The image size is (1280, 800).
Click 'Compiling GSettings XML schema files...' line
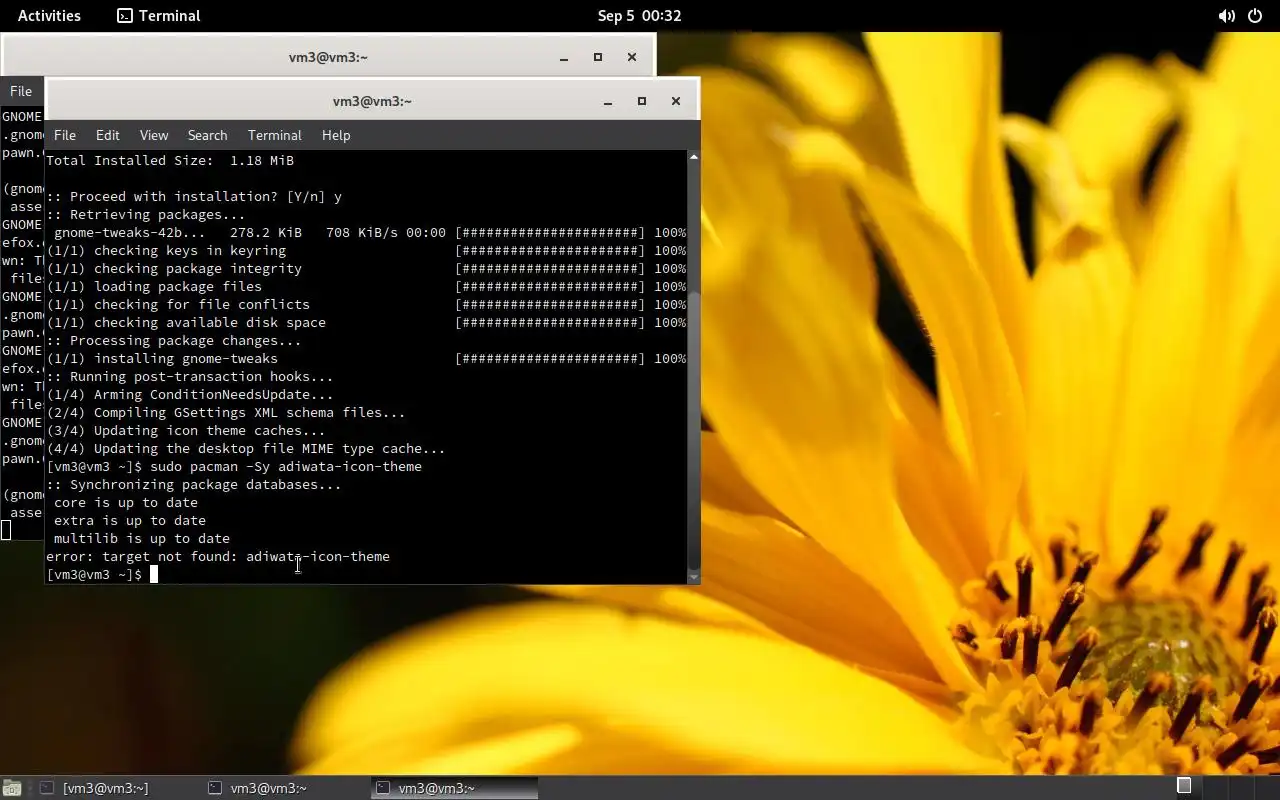226,412
